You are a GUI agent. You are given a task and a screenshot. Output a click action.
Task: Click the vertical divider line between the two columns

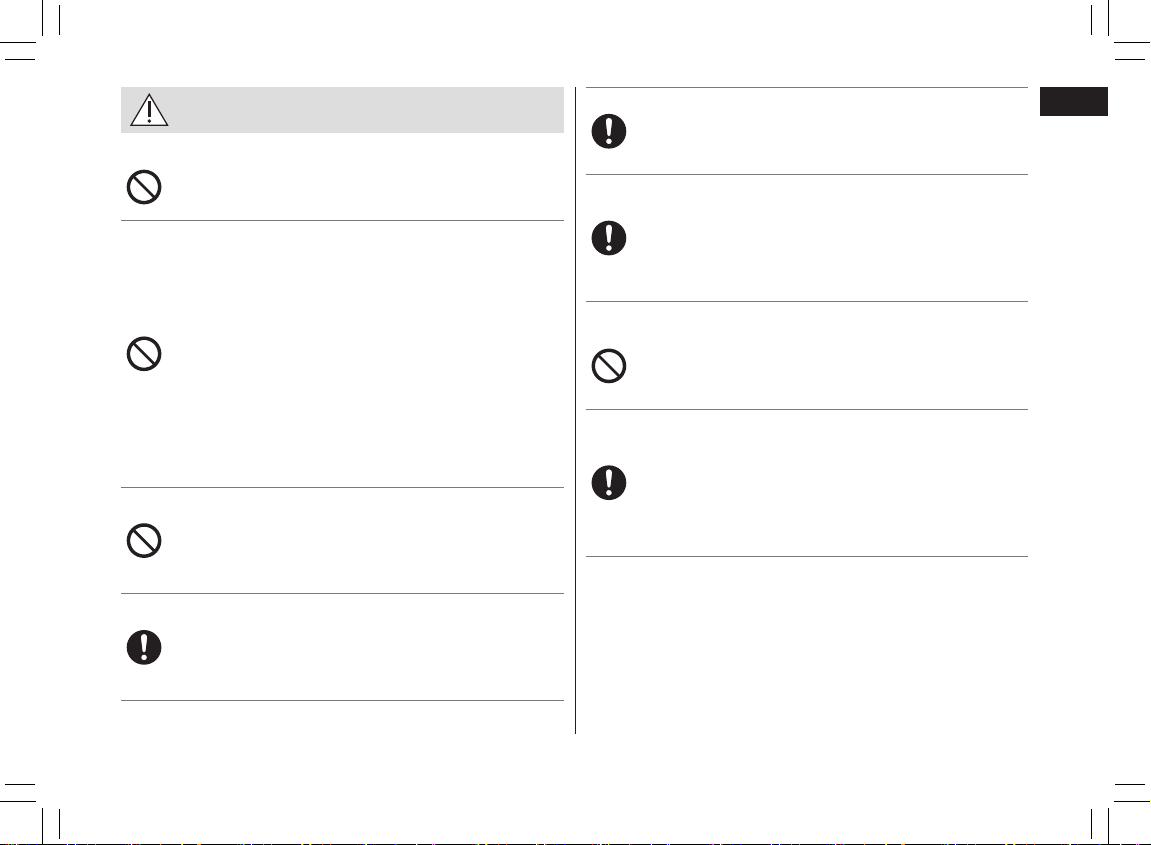coord(576,410)
